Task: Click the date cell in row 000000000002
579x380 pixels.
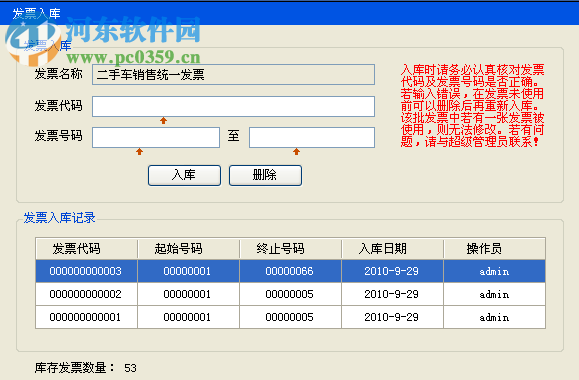Action: 392,294
